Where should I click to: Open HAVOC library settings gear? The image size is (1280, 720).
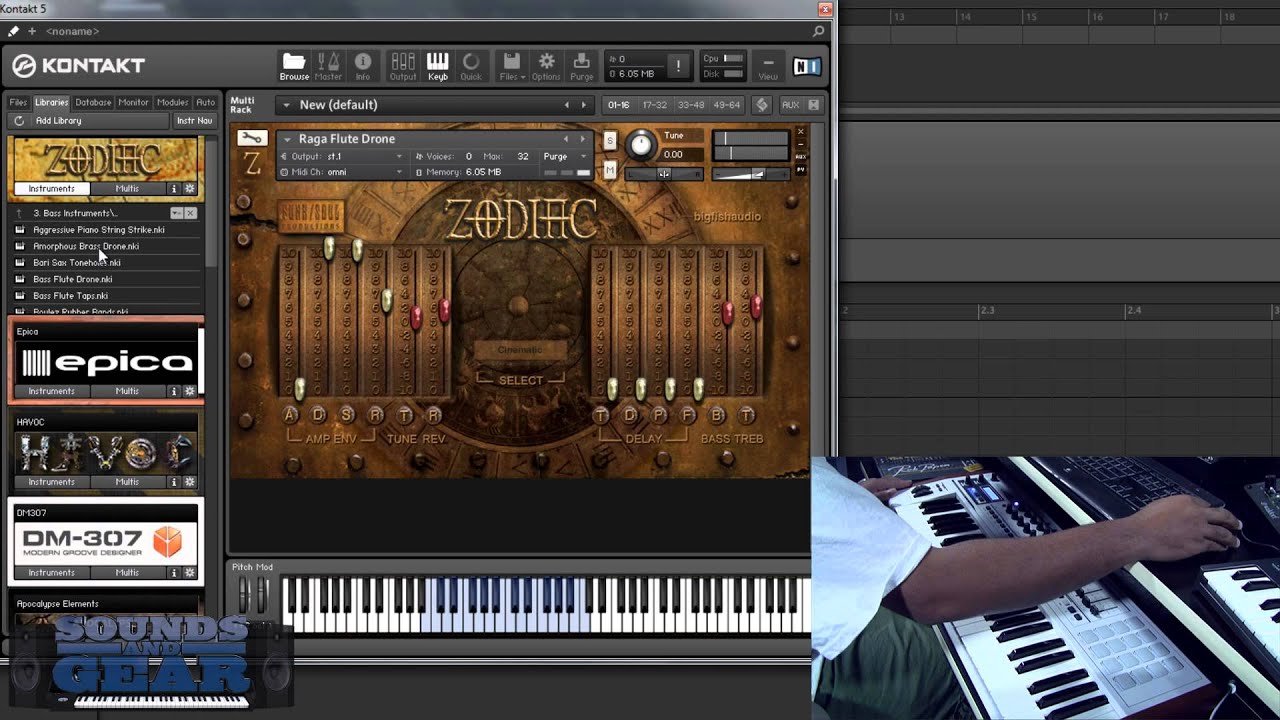(190, 482)
